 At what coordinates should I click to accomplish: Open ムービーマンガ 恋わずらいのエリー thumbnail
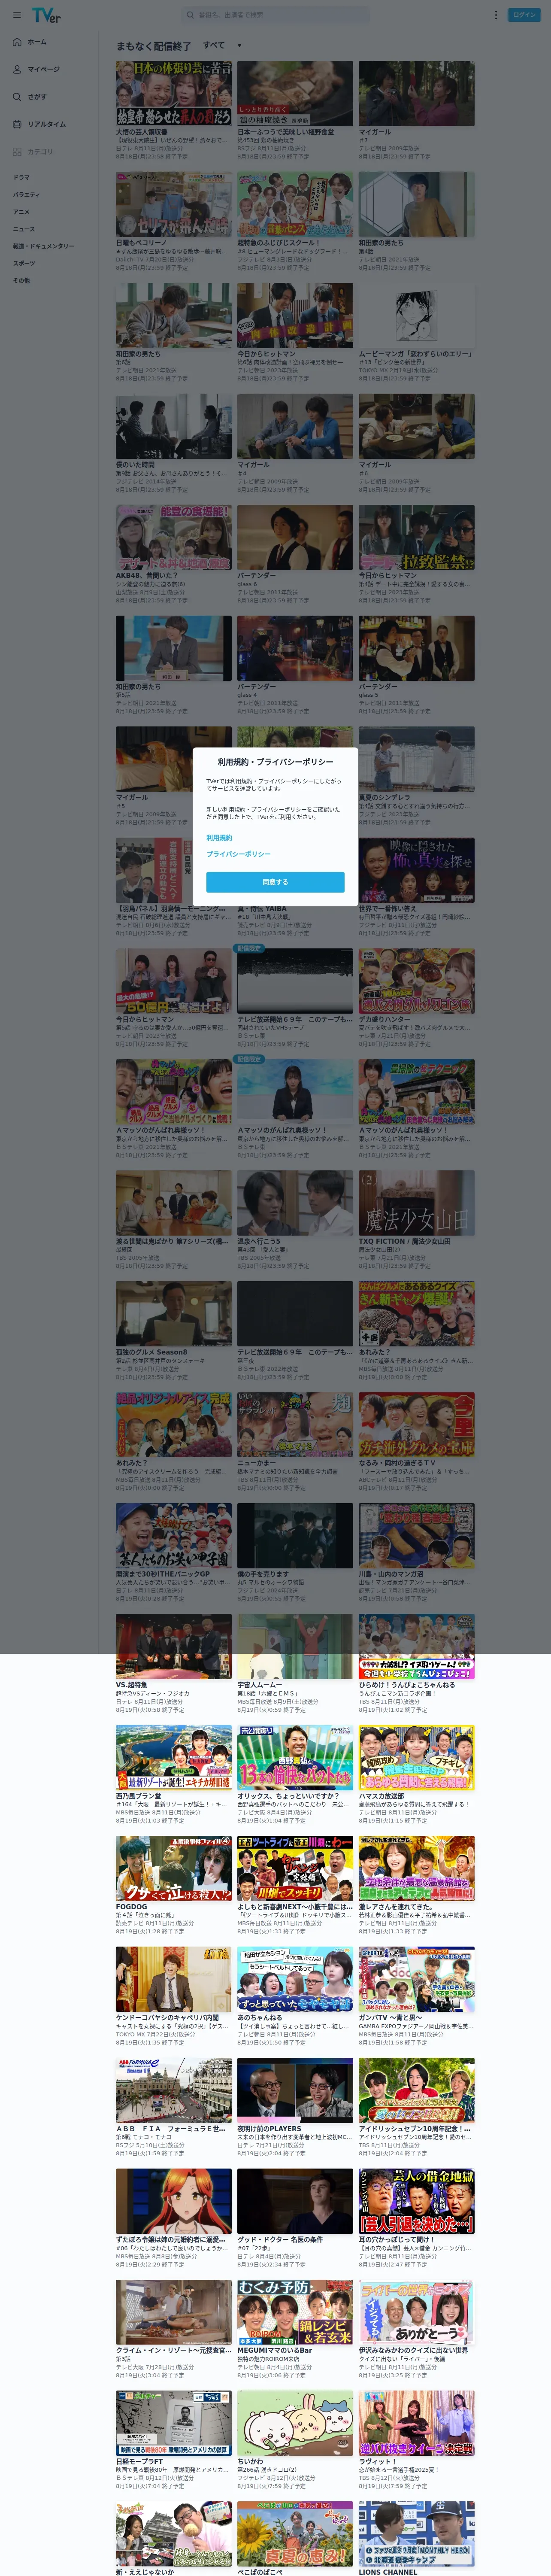point(417,315)
